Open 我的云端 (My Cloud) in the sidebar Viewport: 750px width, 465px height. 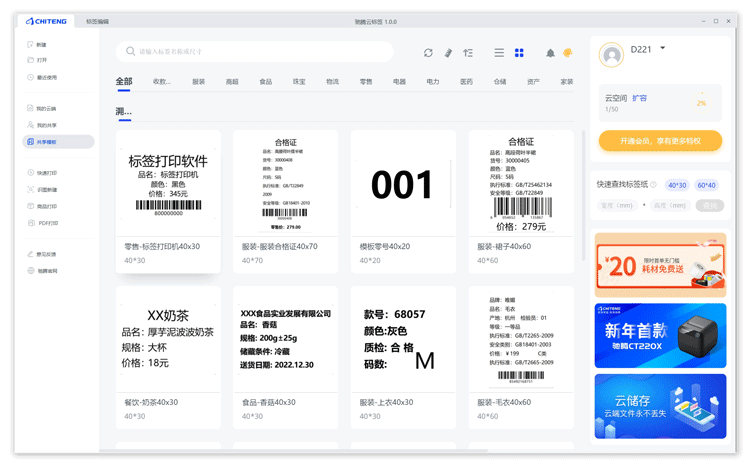[46, 108]
